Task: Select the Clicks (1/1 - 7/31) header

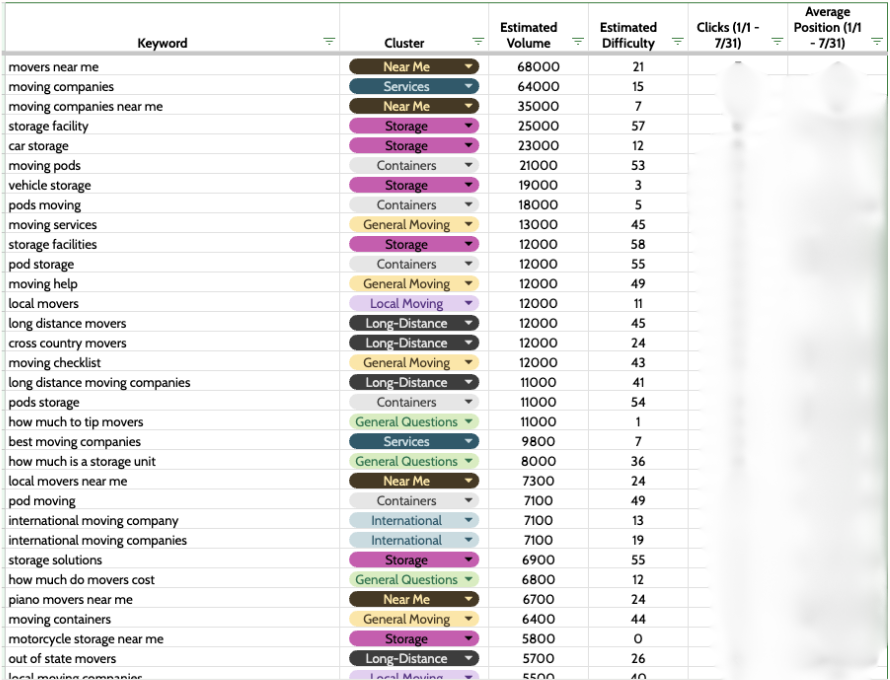Action: pyautogui.click(x=738, y=28)
